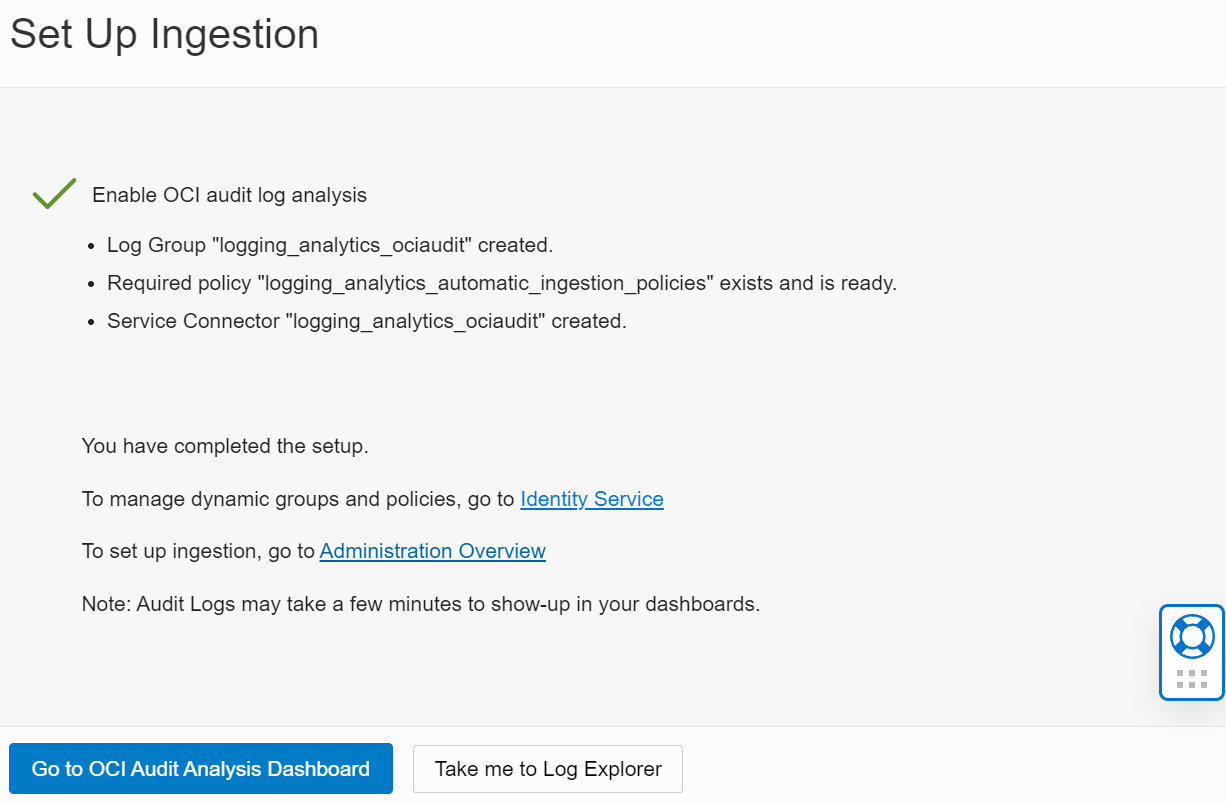Image resolution: width=1226 pixels, height=803 pixels.
Task: Click the Enable OCI audit log analysis label
Action: tap(229, 195)
